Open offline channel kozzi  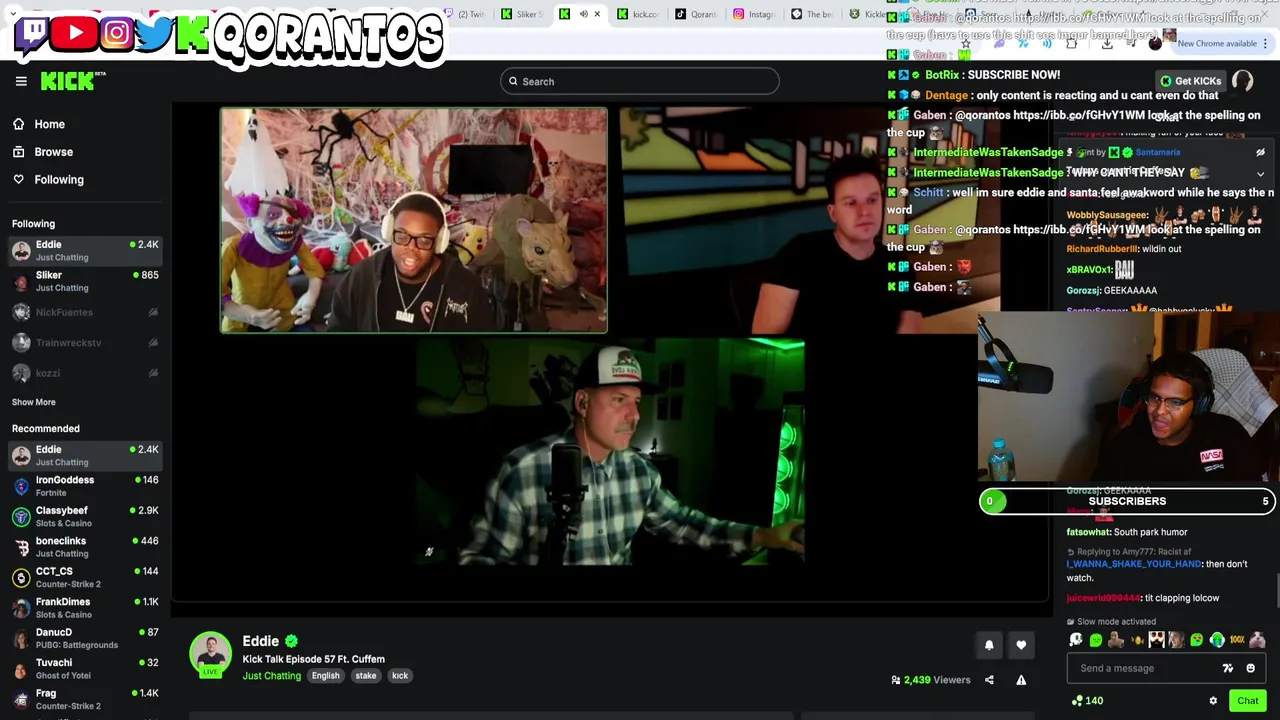click(85, 373)
